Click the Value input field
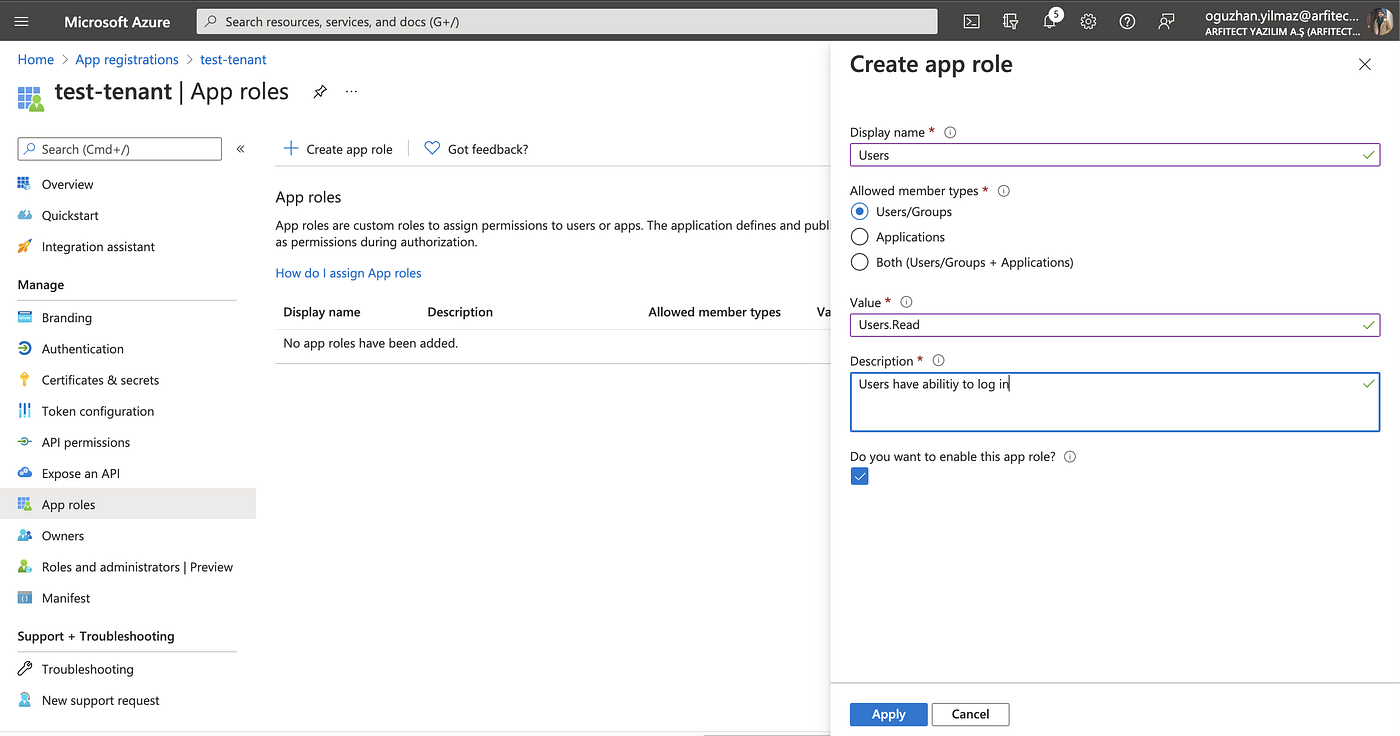The width and height of the screenshot is (1400, 736). click(x=1105, y=325)
